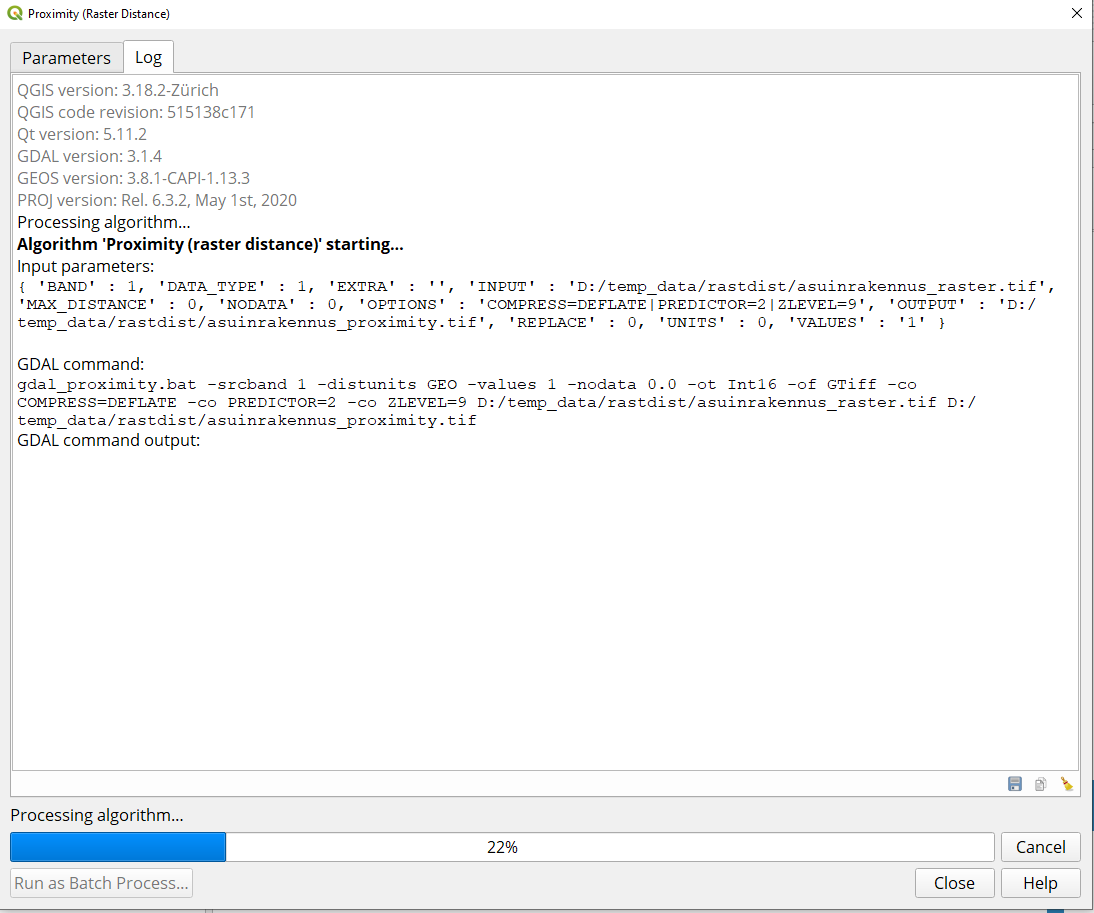Click the 'Processing algorithm...' status label above progress bar
The image size is (1094, 913).
[x=97, y=815]
